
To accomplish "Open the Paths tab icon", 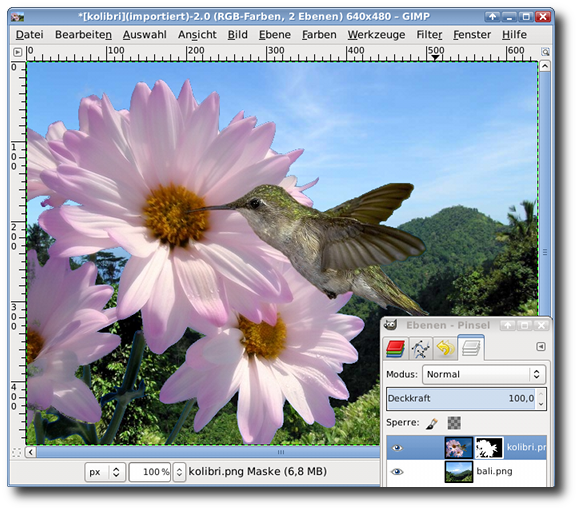I will [x=421, y=348].
